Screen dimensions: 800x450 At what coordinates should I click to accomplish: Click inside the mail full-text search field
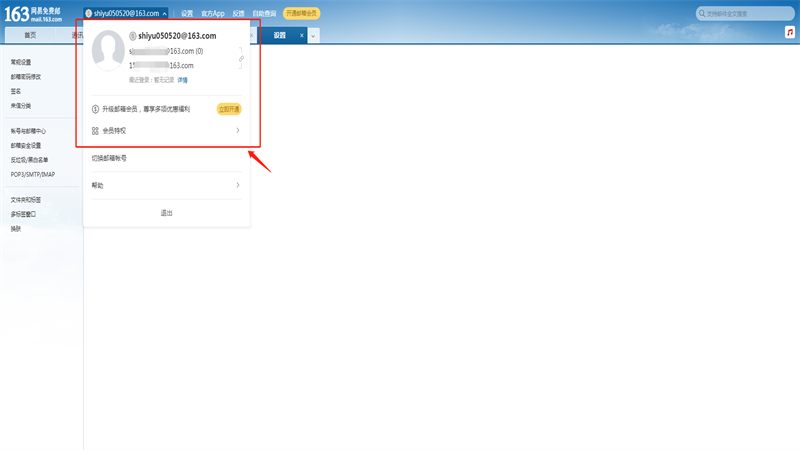coord(745,13)
